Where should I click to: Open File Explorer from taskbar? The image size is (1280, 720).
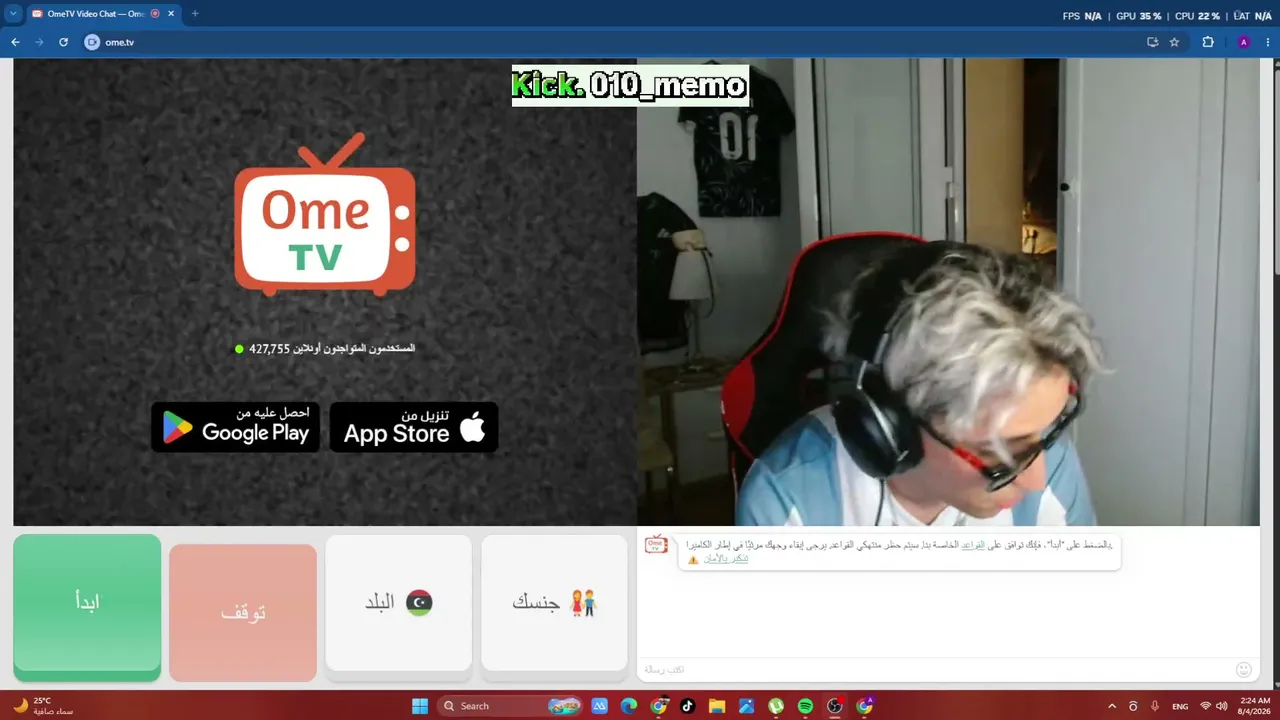(717, 706)
